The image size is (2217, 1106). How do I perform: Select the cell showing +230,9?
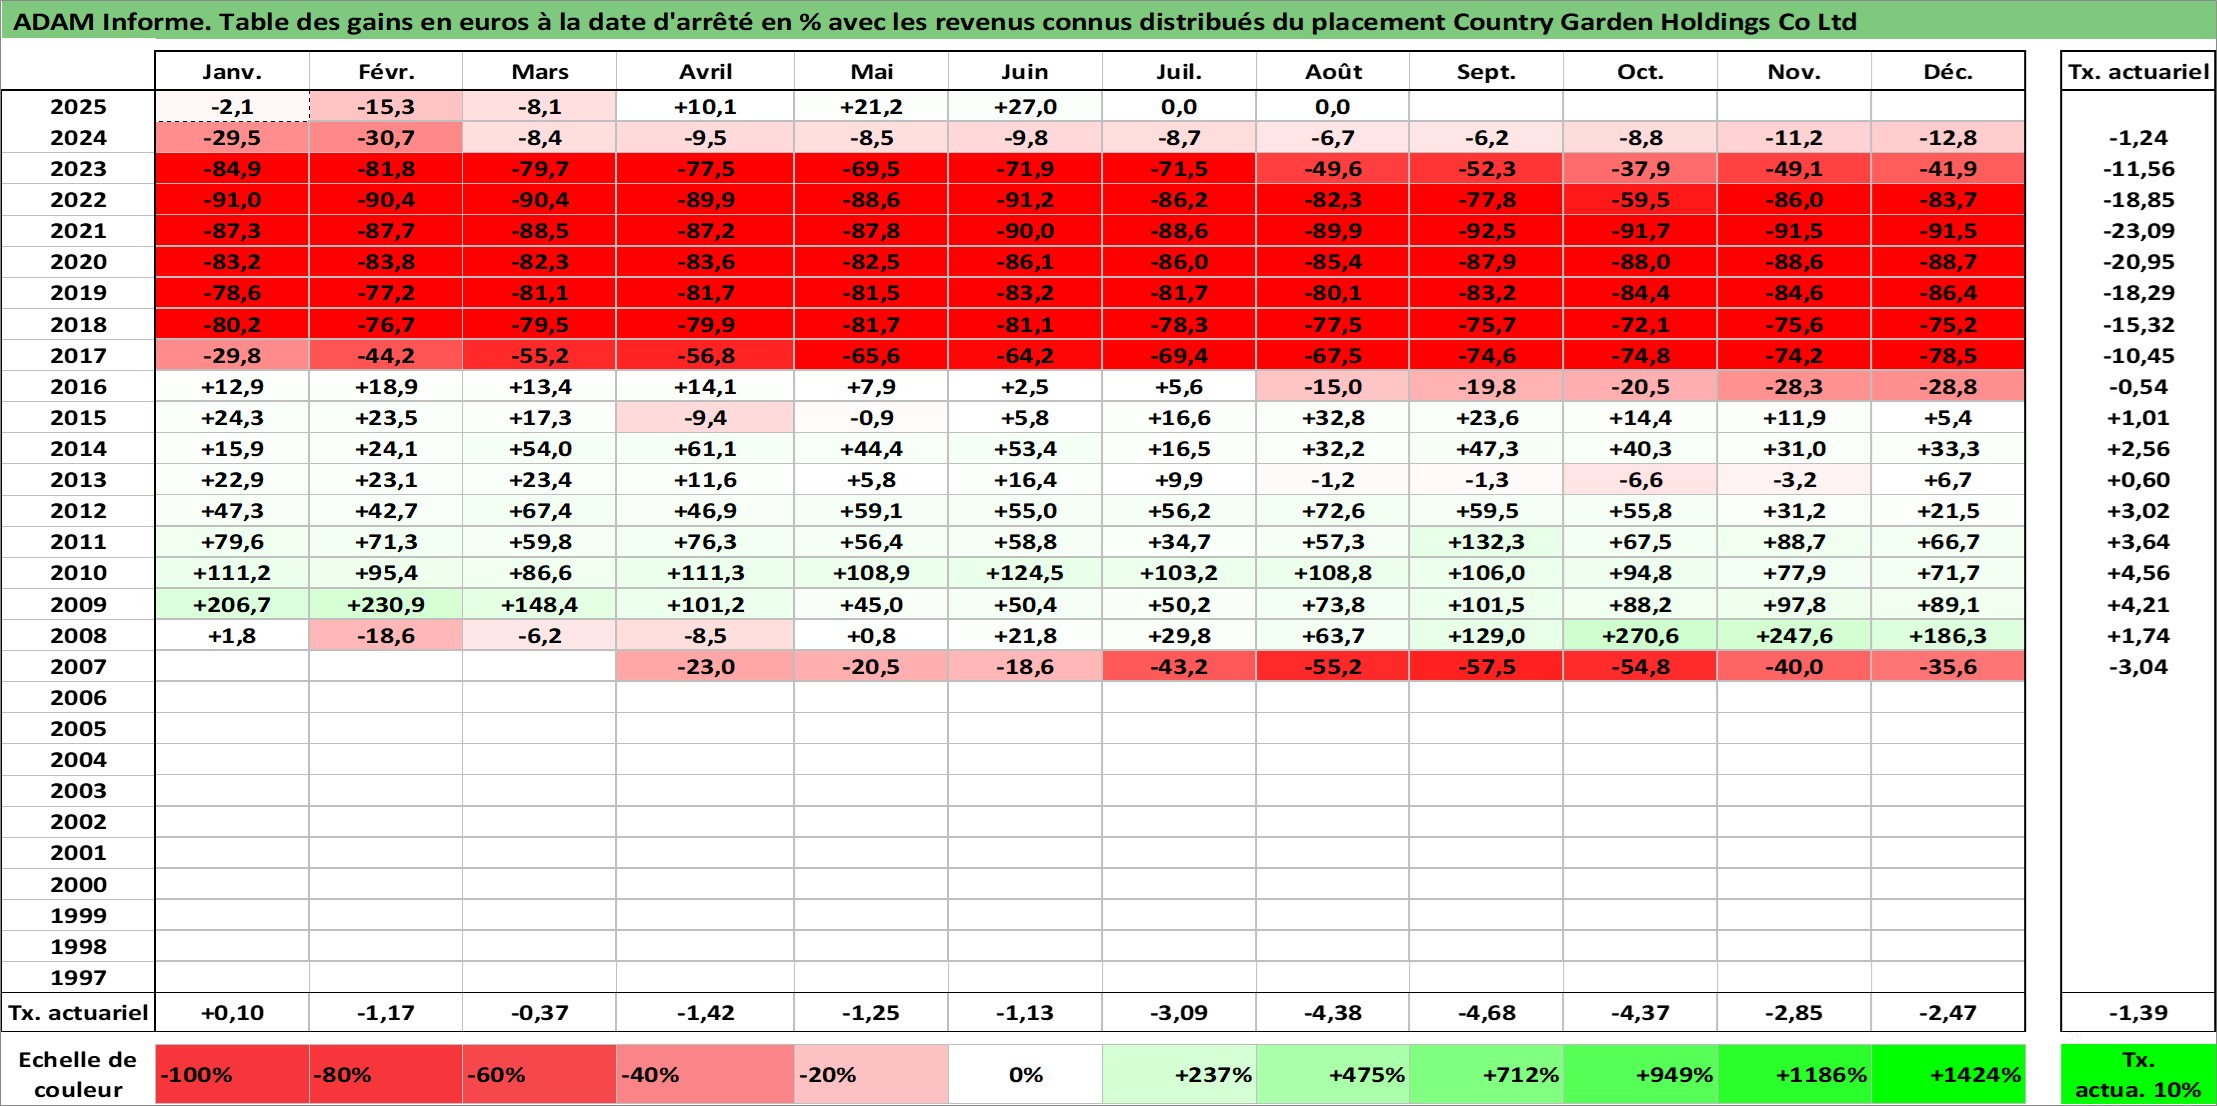[386, 605]
